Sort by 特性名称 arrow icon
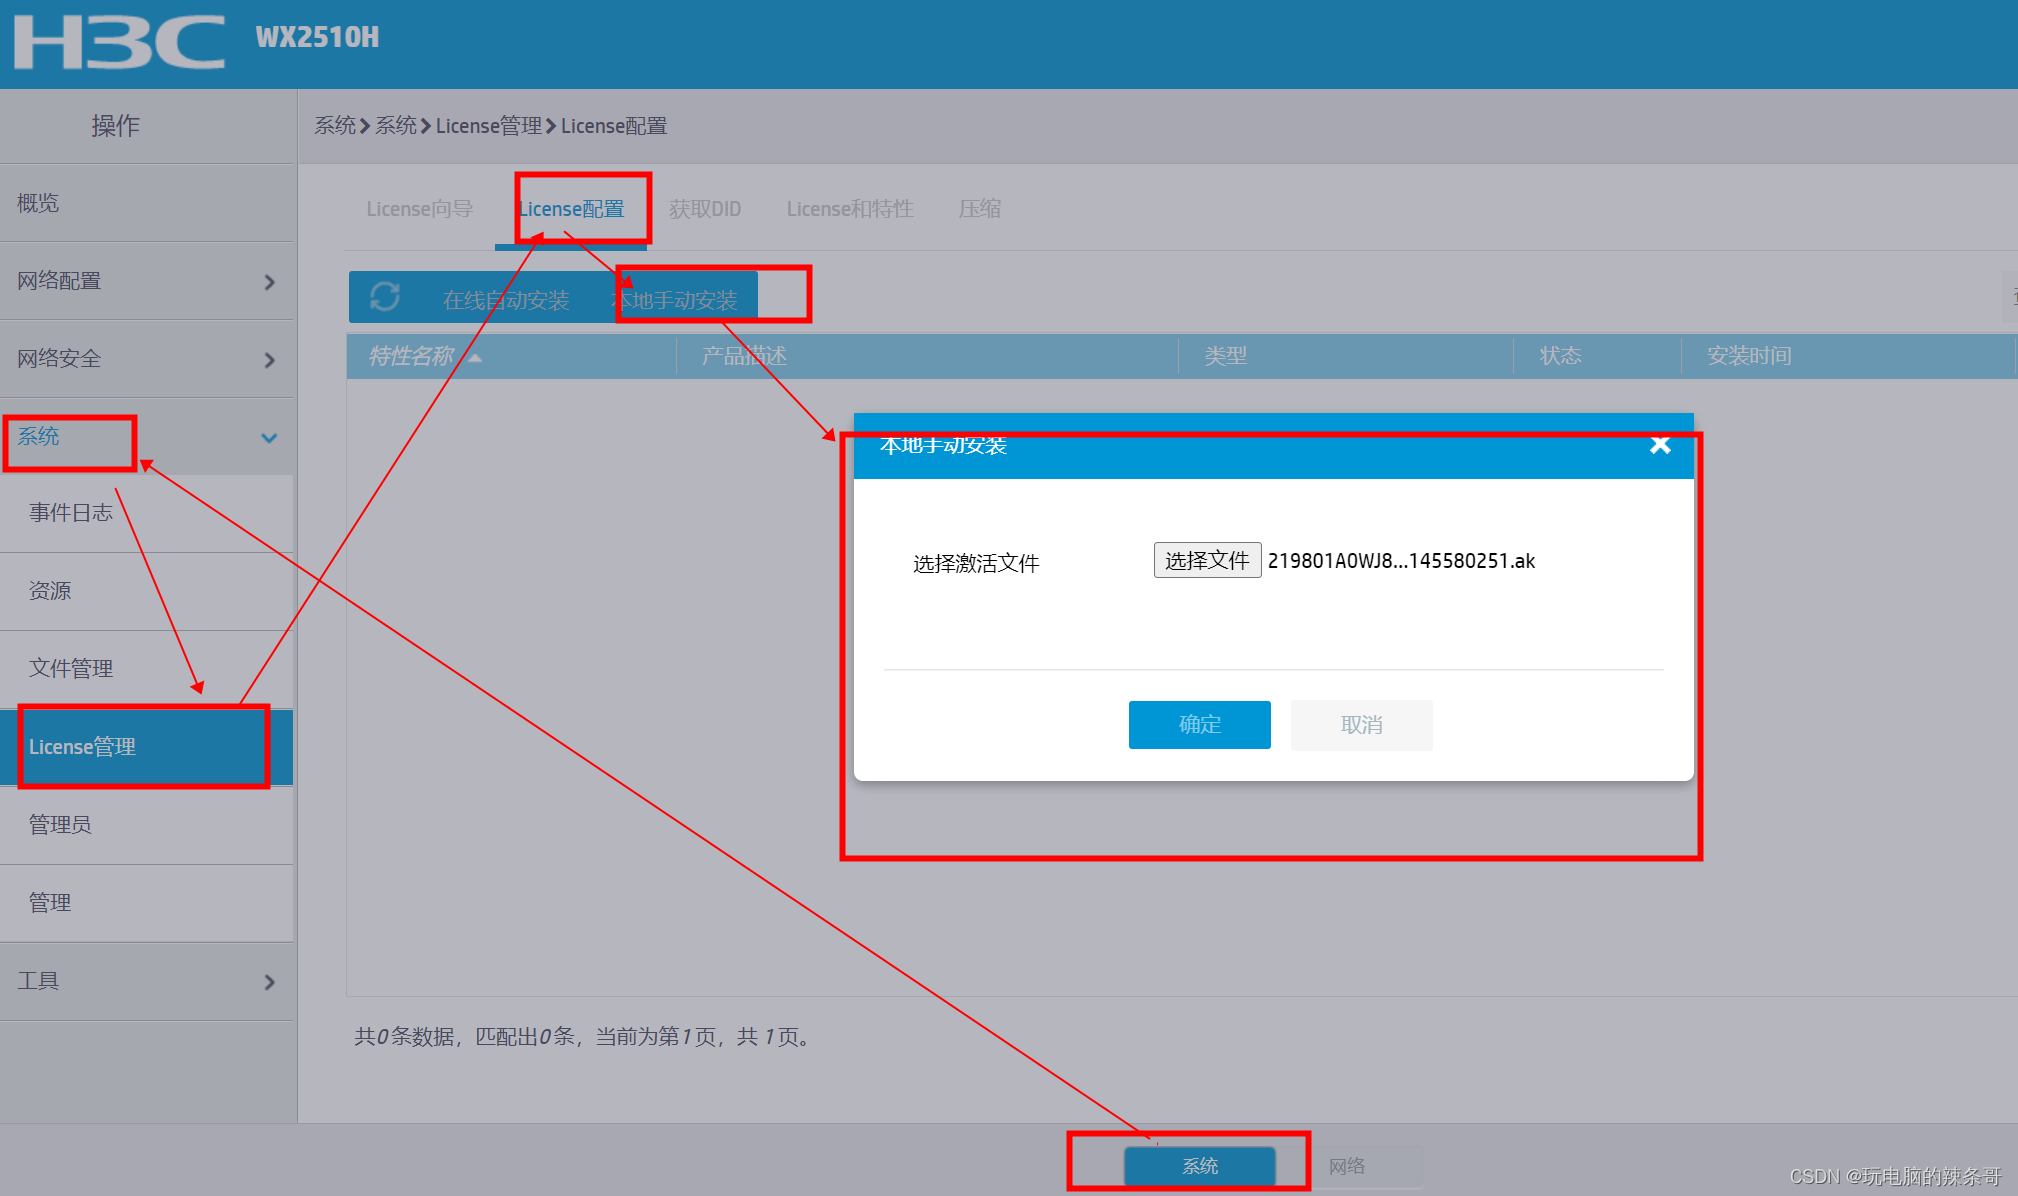The image size is (2018, 1196). 475,358
